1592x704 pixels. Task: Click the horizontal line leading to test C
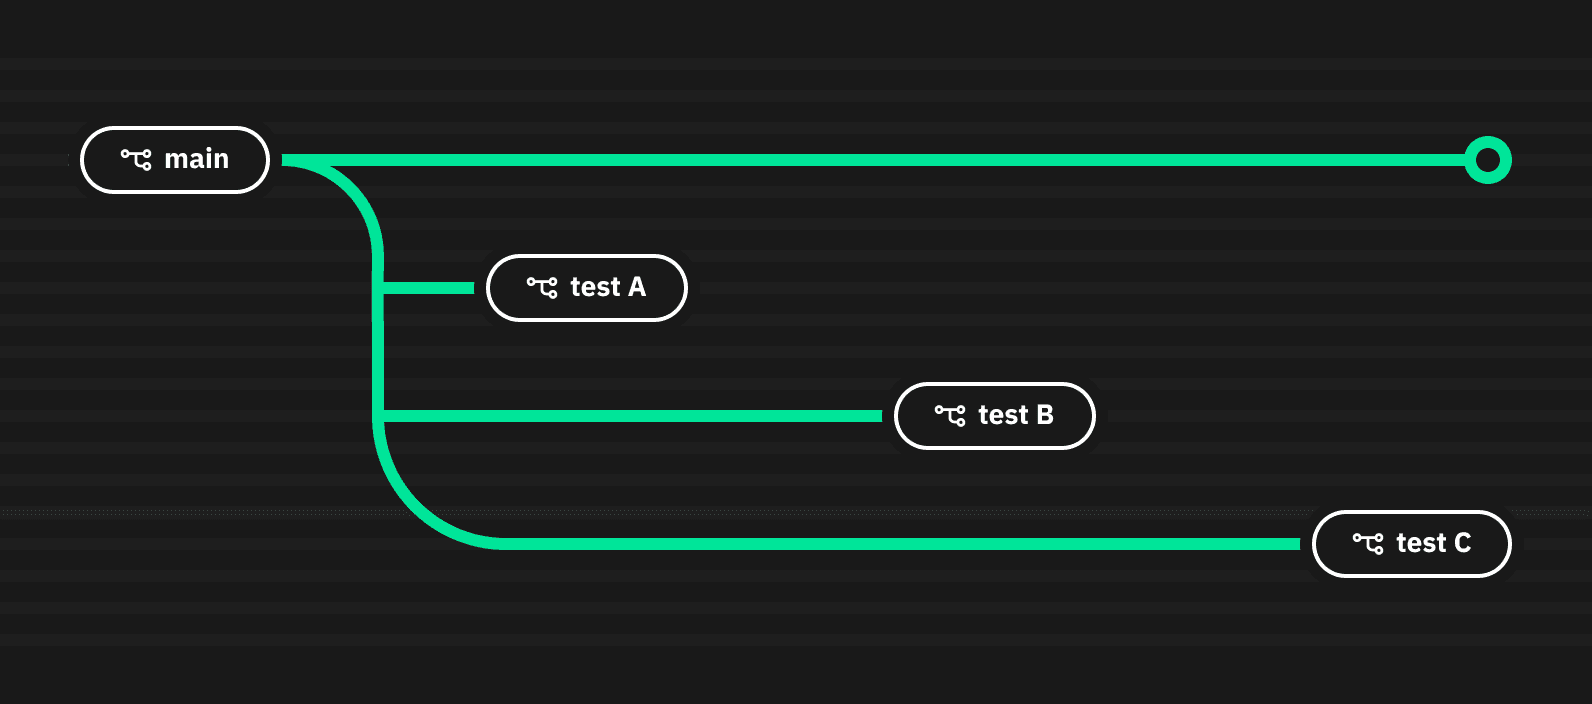900,544
